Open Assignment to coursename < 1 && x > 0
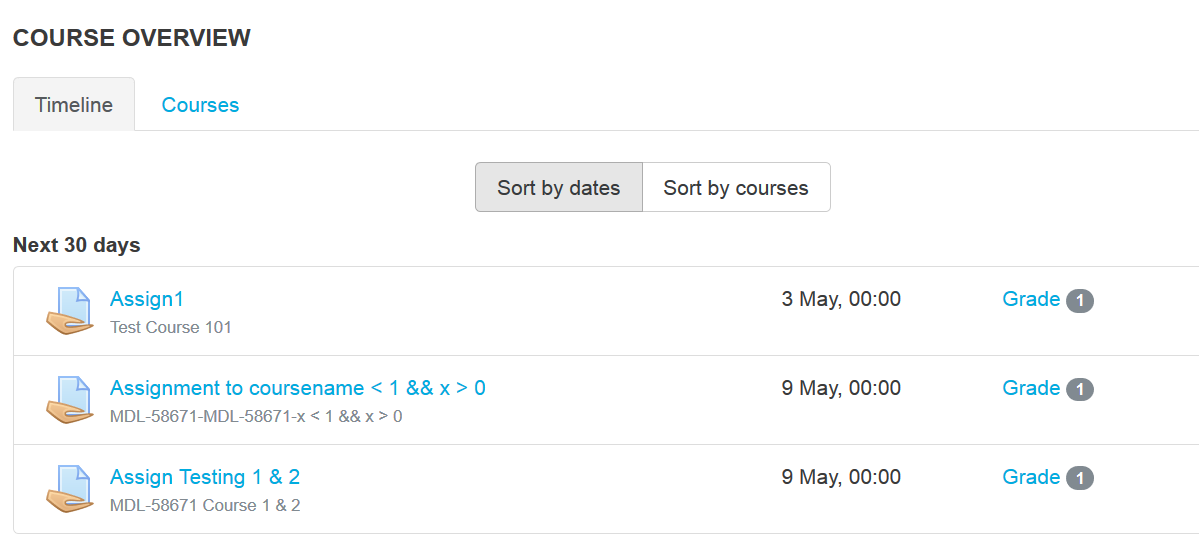The height and width of the screenshot is (551, 1199). coord(298,388)
